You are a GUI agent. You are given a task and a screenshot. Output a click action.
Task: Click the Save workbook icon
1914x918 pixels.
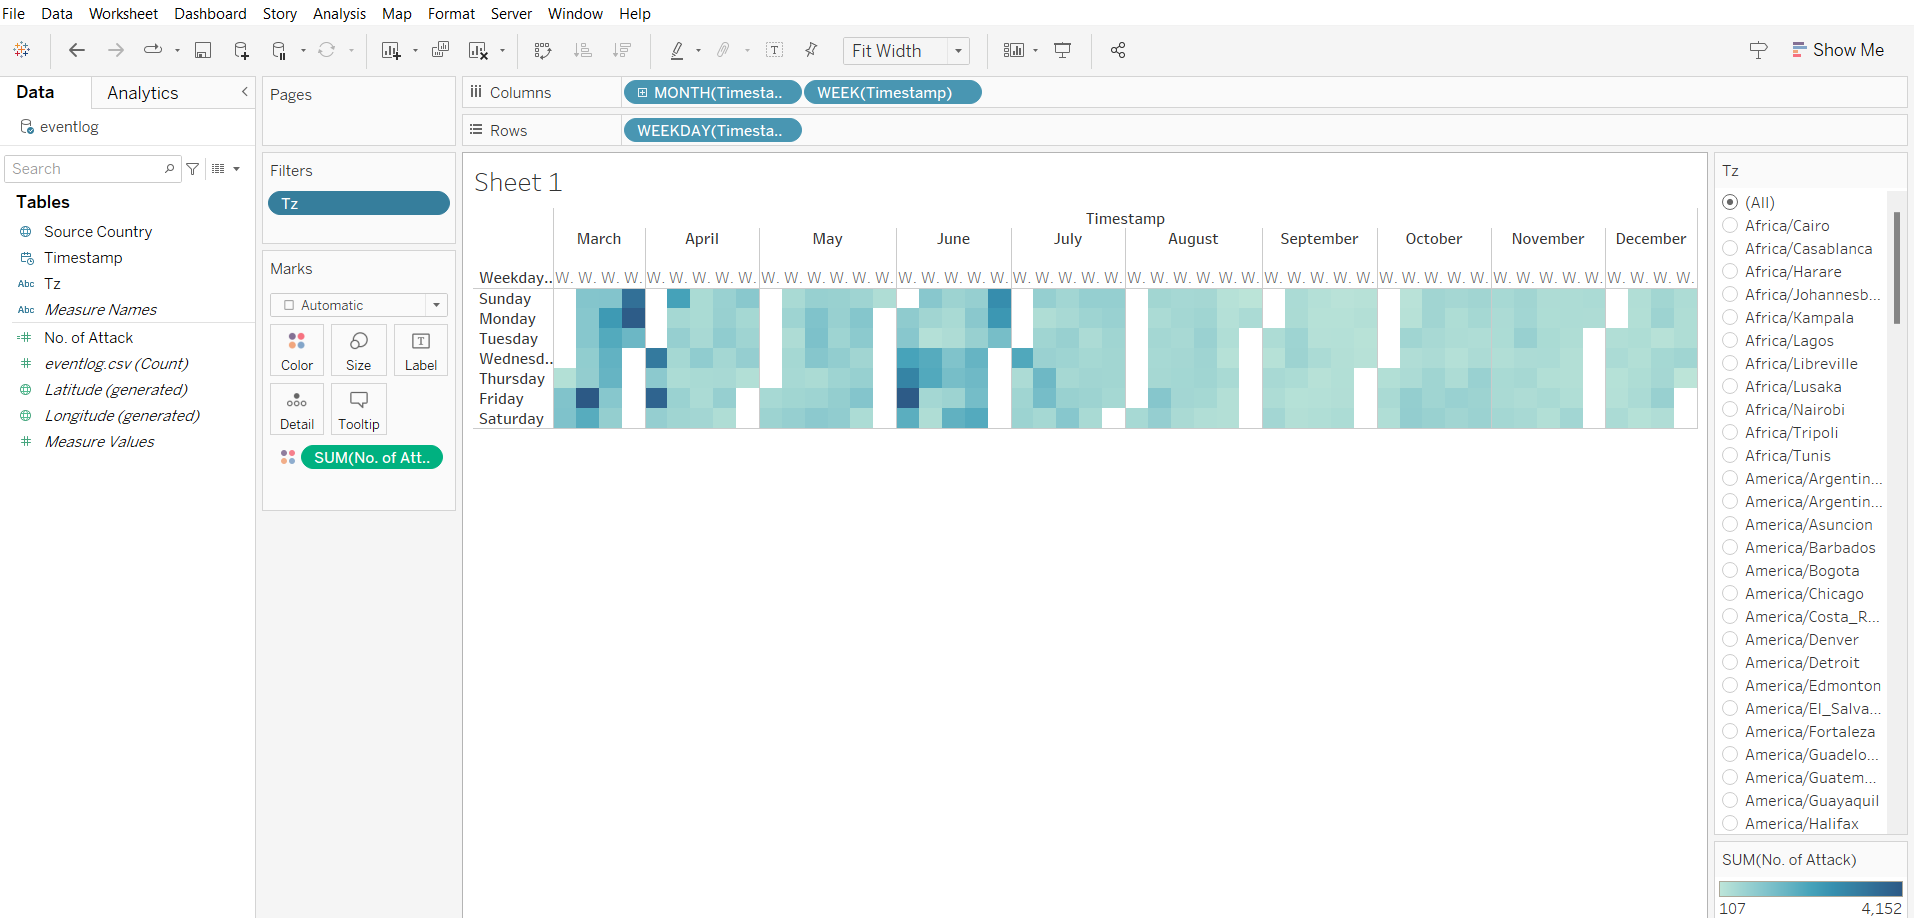(x=203, y=51)
